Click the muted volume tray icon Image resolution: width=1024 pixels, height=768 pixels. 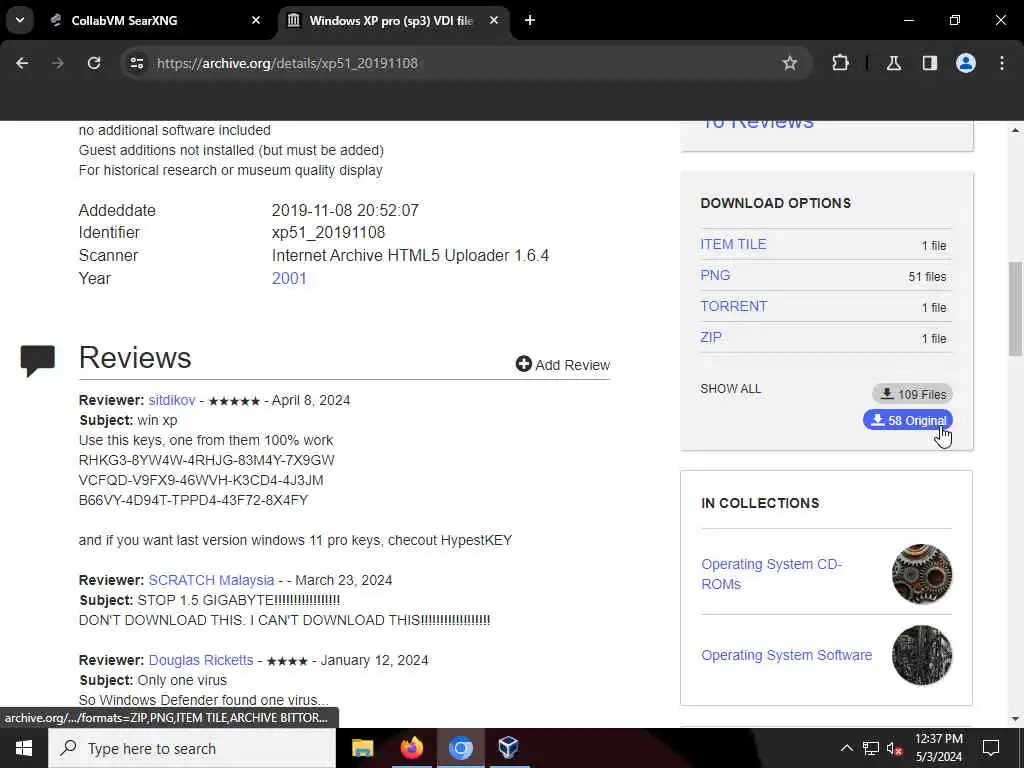coord(895,748)
